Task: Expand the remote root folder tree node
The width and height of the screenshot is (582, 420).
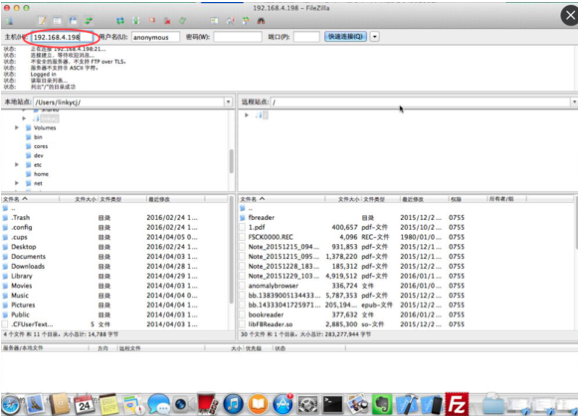Action: (246, 115)
